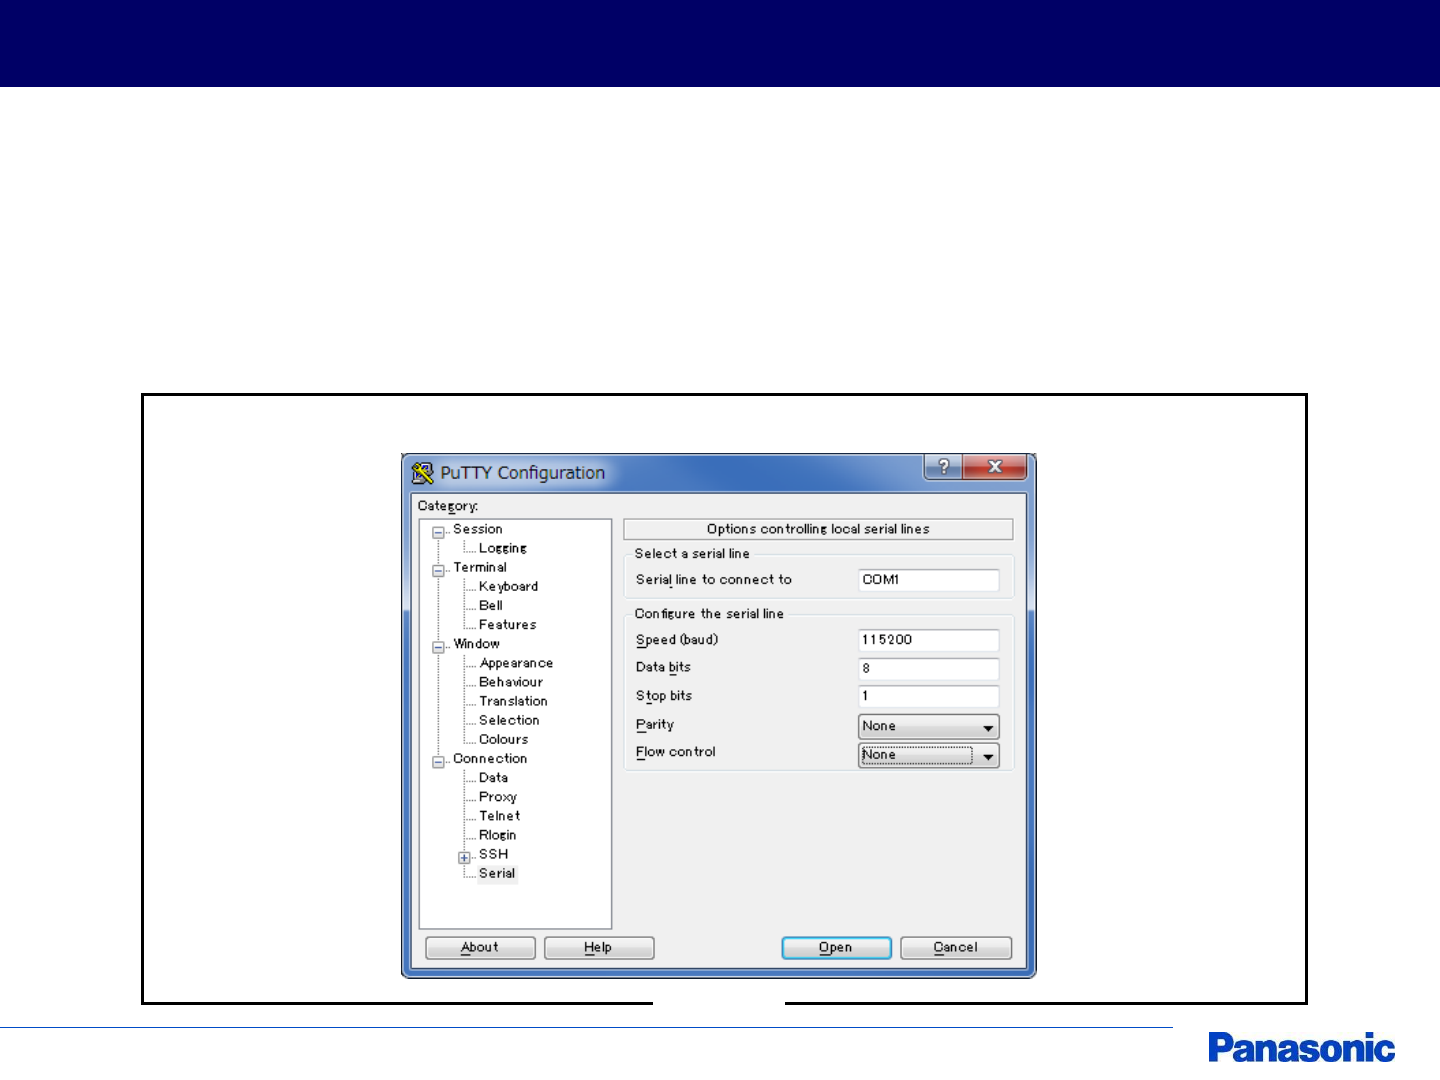This screenshot has height=1080, width=1440.
Task: Click the Cancel button
Action: tap(956, 948)
